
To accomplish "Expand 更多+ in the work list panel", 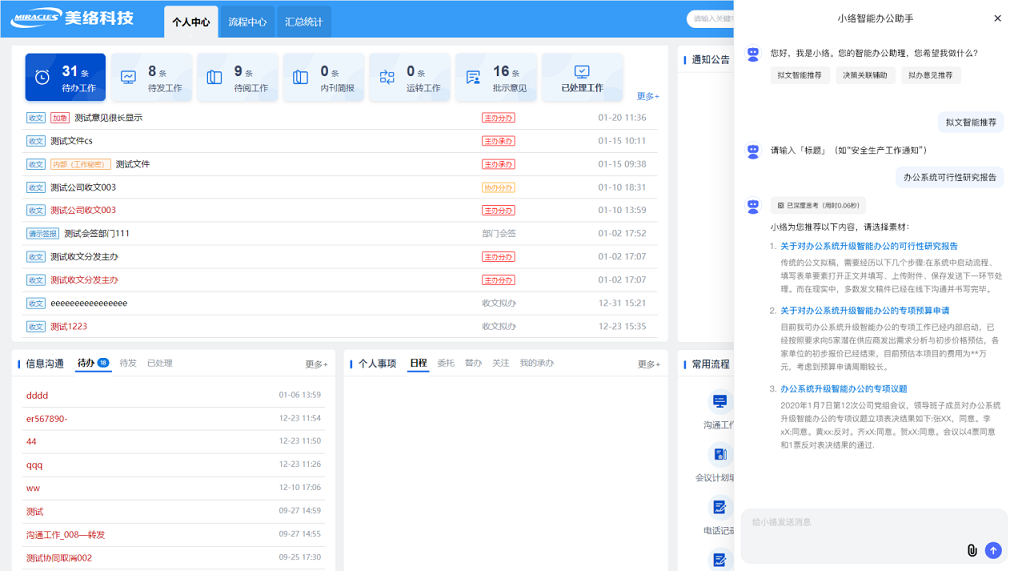I will tap(647, 96).
